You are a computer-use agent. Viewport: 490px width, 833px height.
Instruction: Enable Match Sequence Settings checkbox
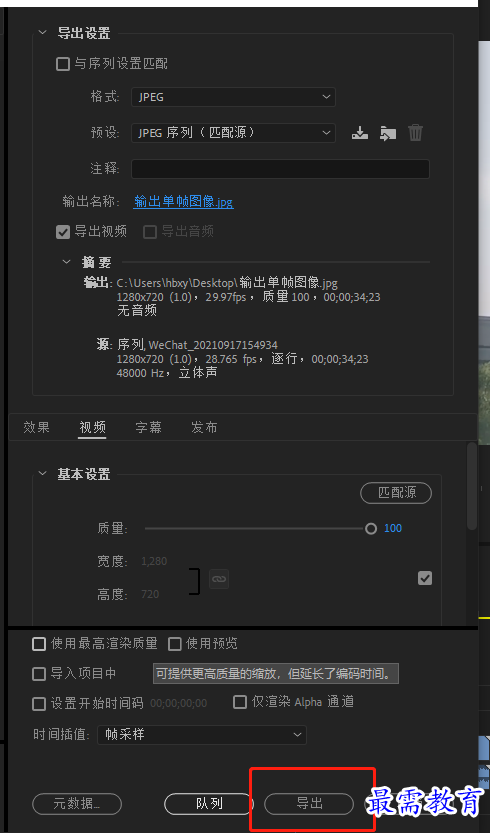tap(63, 64)
